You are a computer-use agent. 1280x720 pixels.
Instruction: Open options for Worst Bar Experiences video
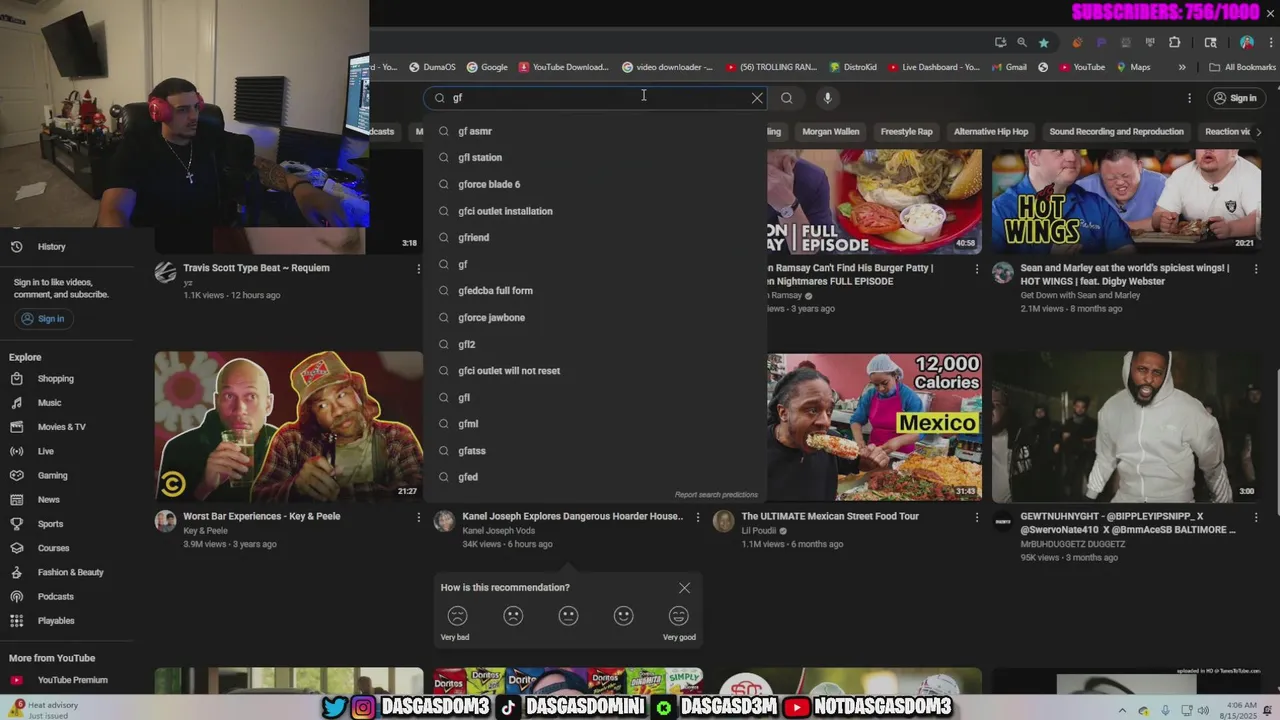click(x=418, y=517)
